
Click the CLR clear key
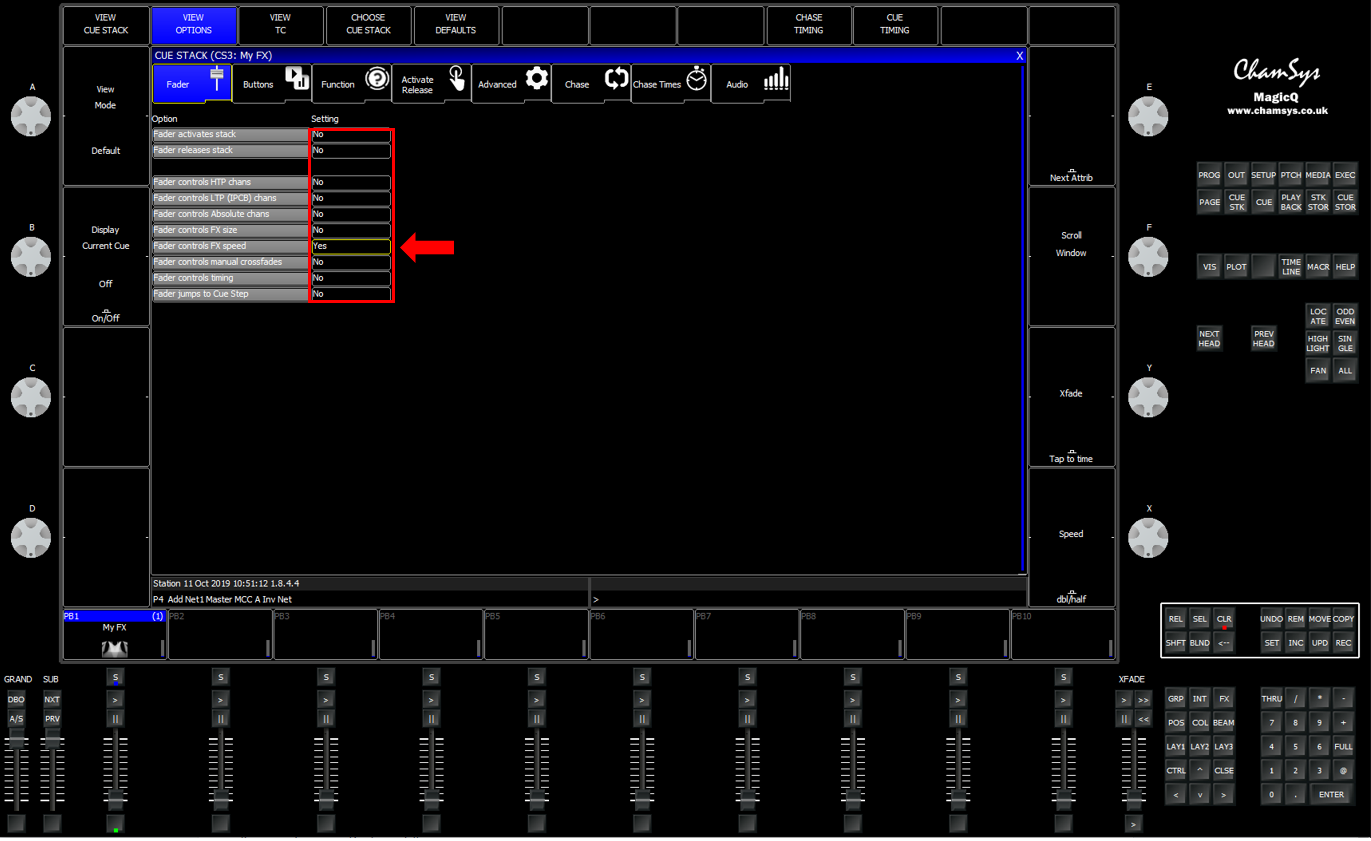click(x=1224, y=619)
